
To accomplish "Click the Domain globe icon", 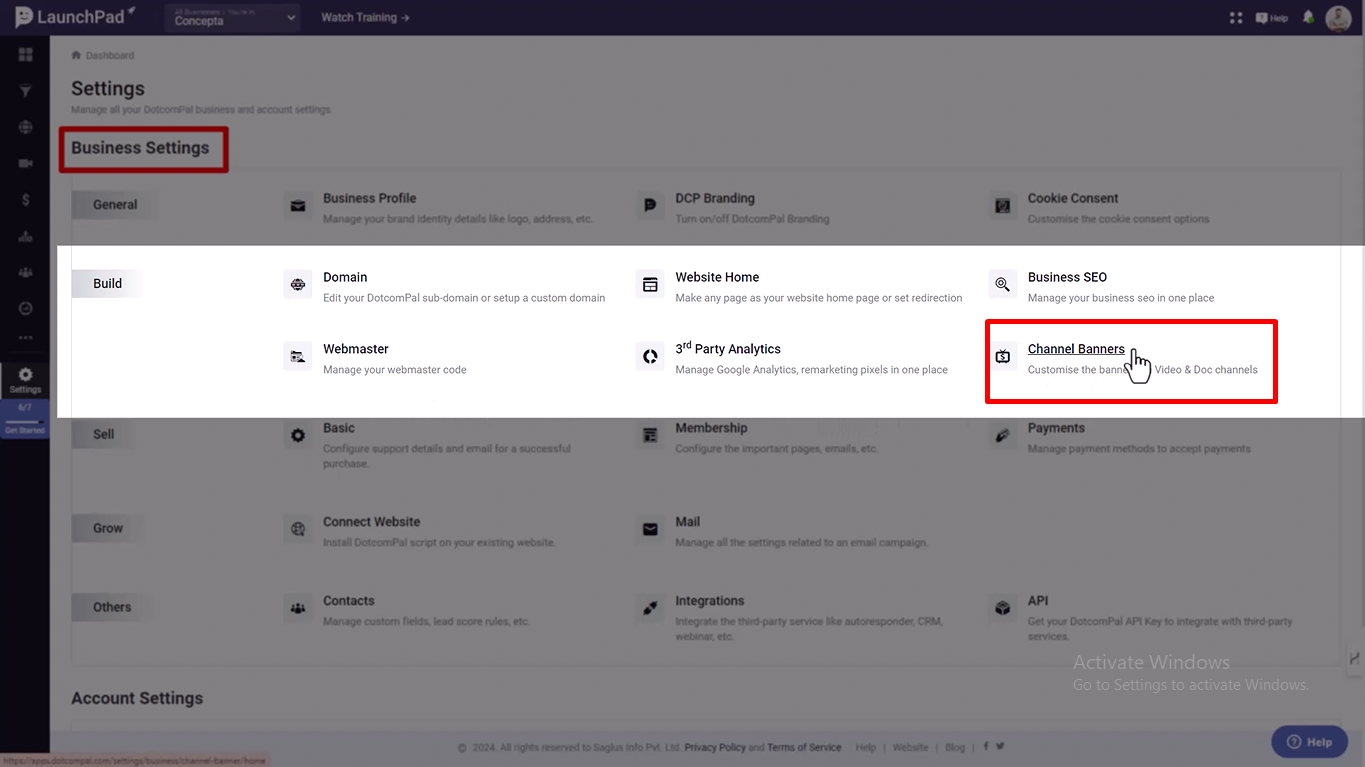I will (298, 285).
